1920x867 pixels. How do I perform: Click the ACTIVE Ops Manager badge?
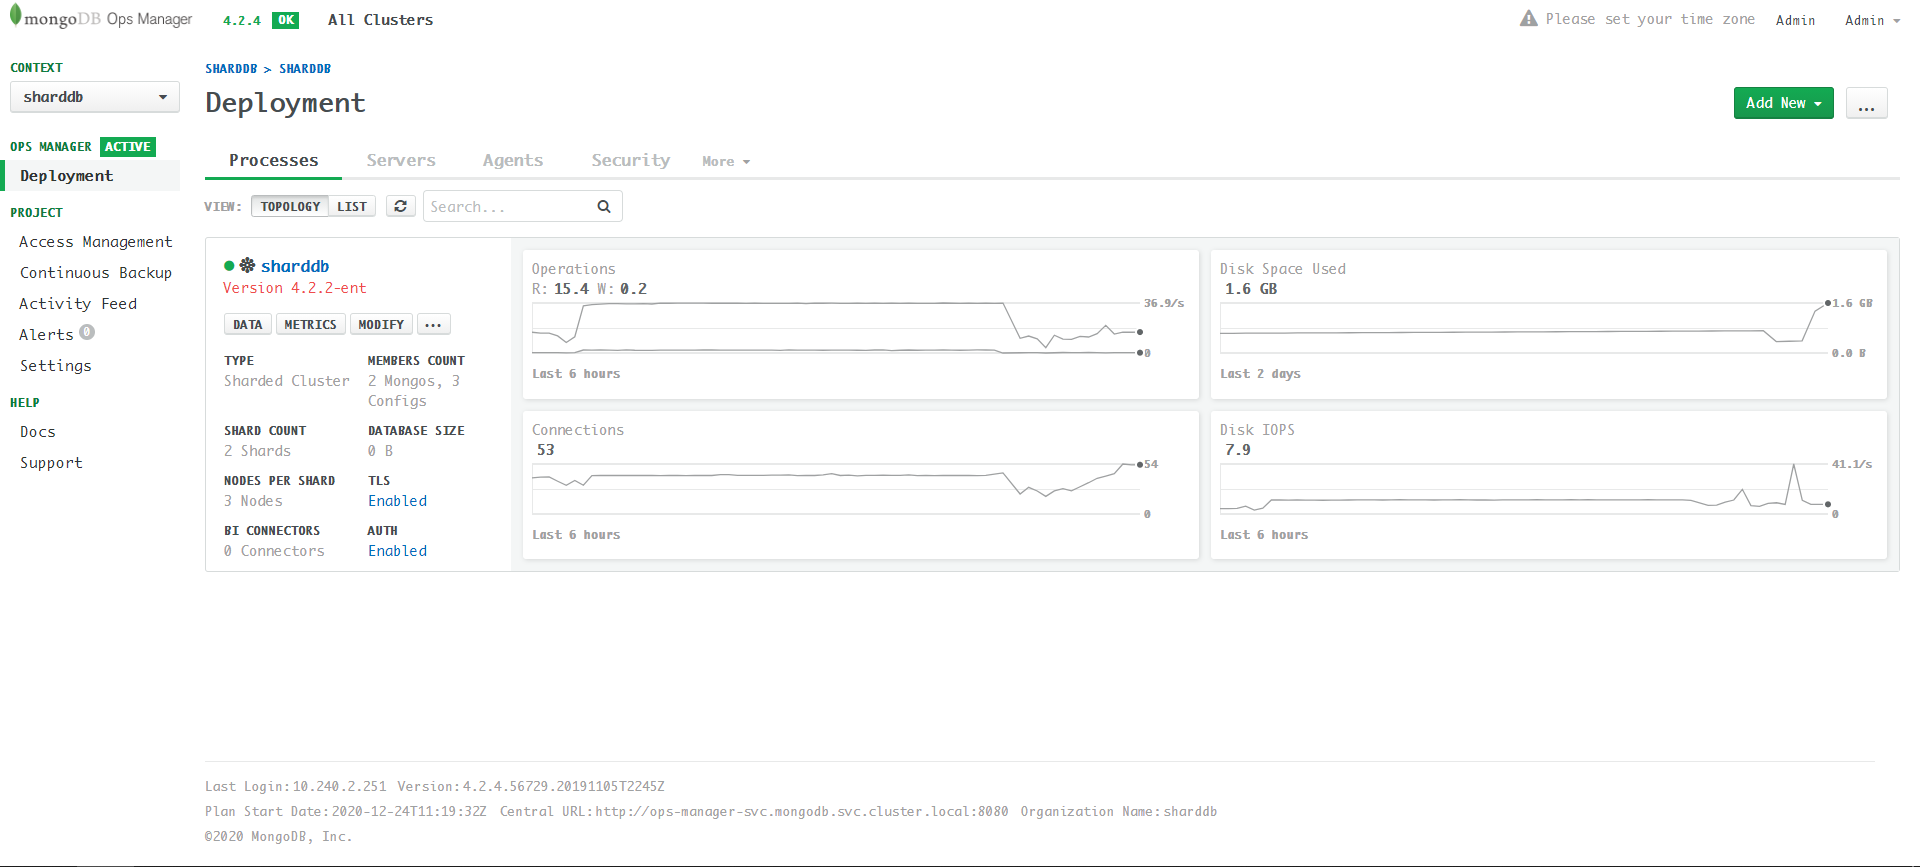(128, 147)
